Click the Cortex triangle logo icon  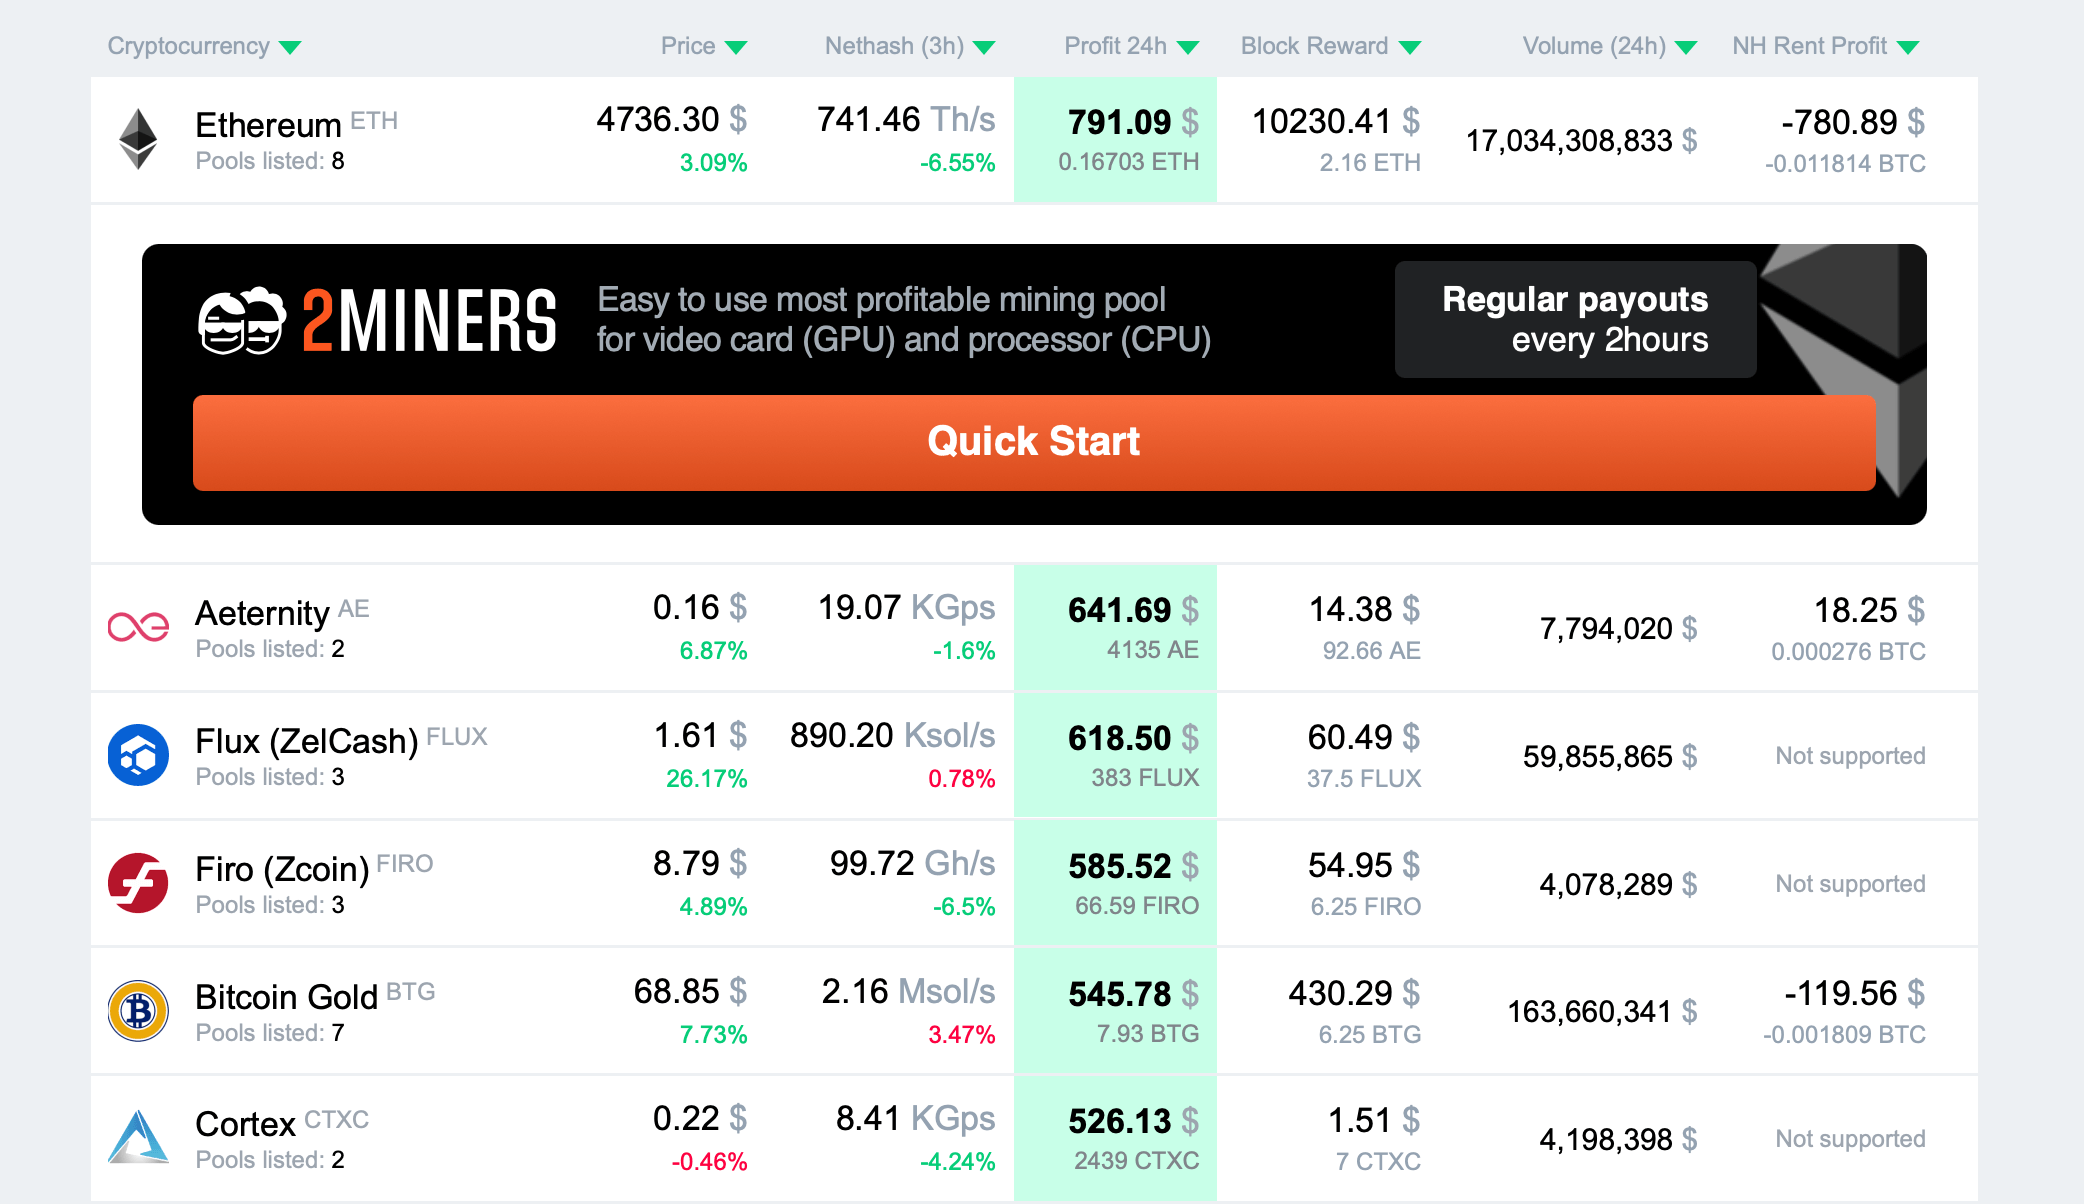[x=138, y=1137]
